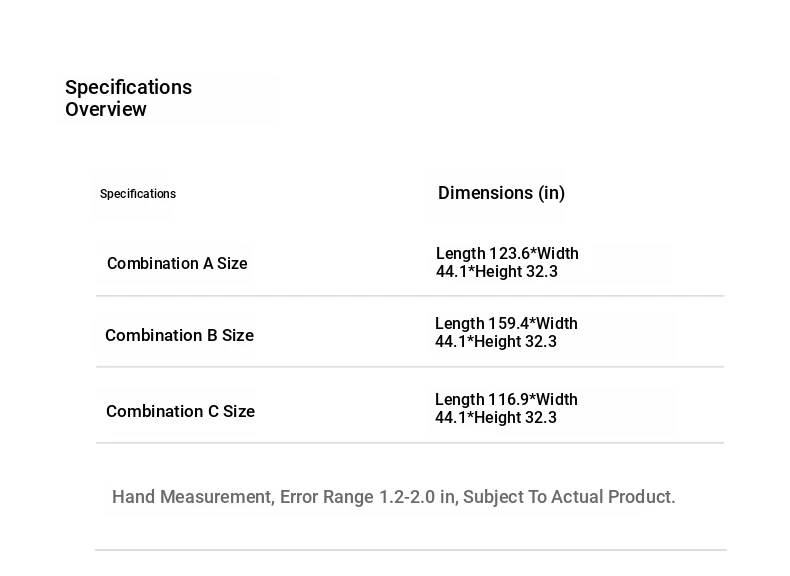The height and width of the screenshot is (576, 790).
Task: Select the "Combination C Size" row label
Action: 180,412
